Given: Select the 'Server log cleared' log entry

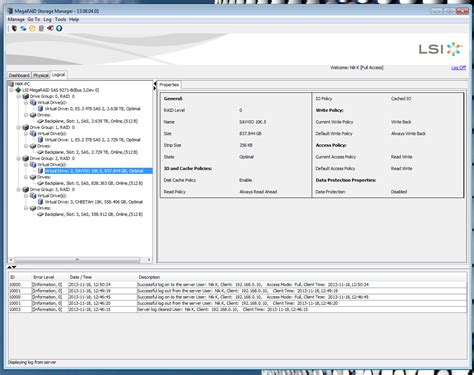Looking at the screenshot, I should 237,309.
